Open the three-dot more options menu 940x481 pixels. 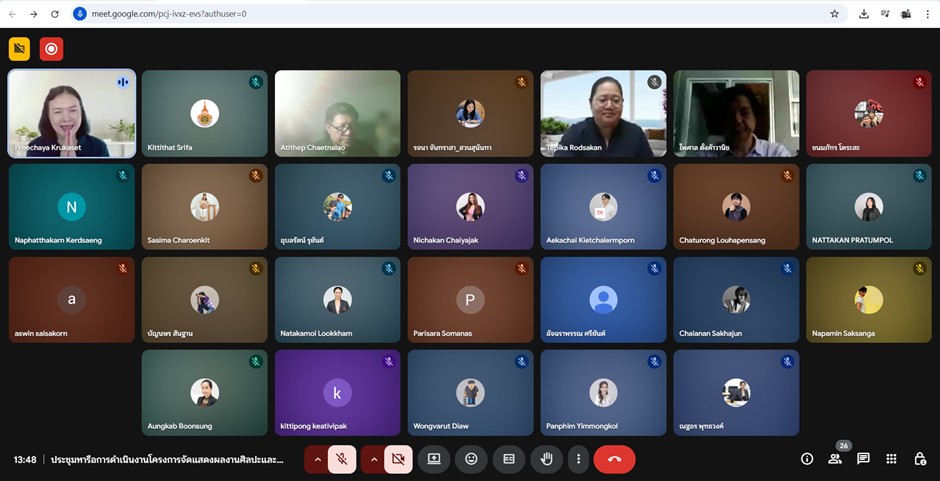tap(578, 459)
